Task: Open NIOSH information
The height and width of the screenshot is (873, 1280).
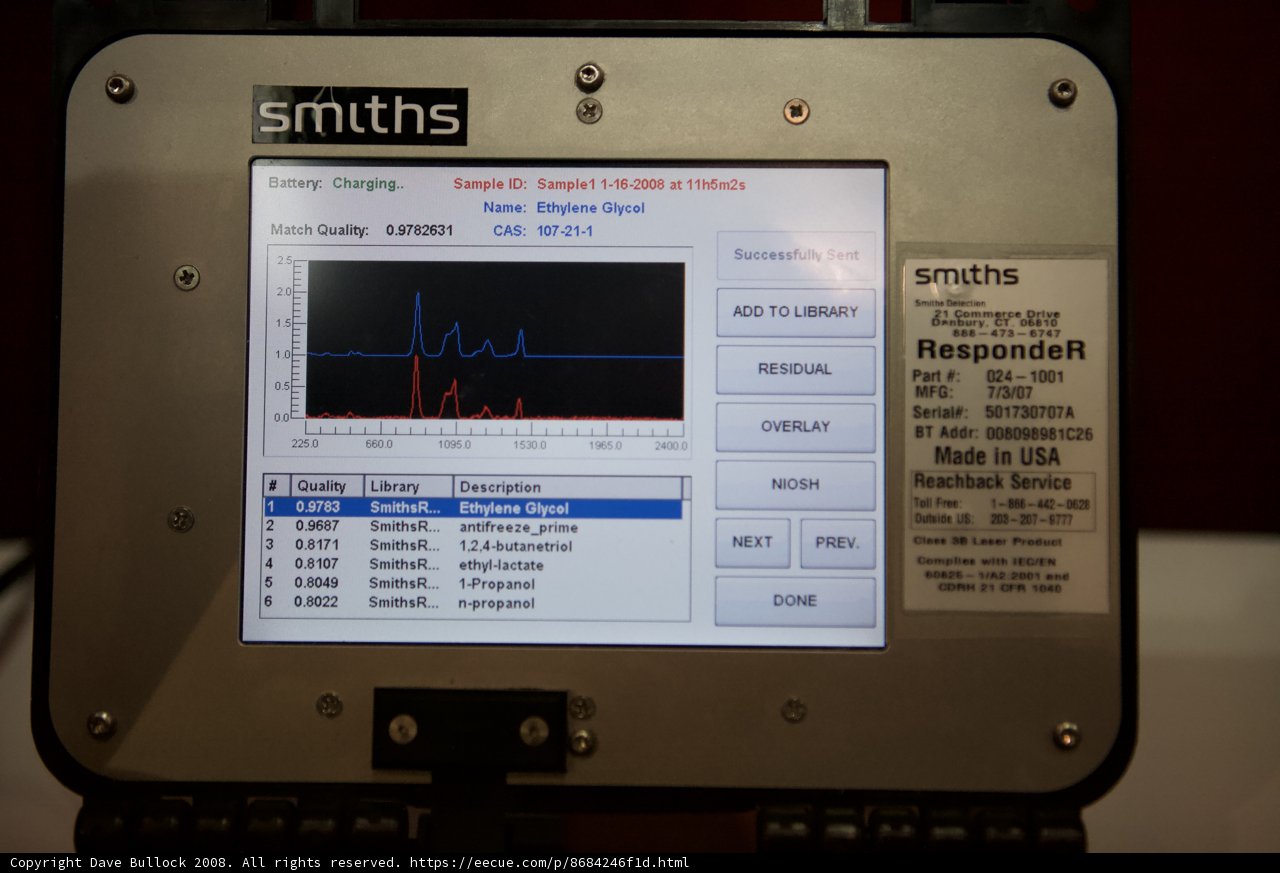Action: coord(796,485)
